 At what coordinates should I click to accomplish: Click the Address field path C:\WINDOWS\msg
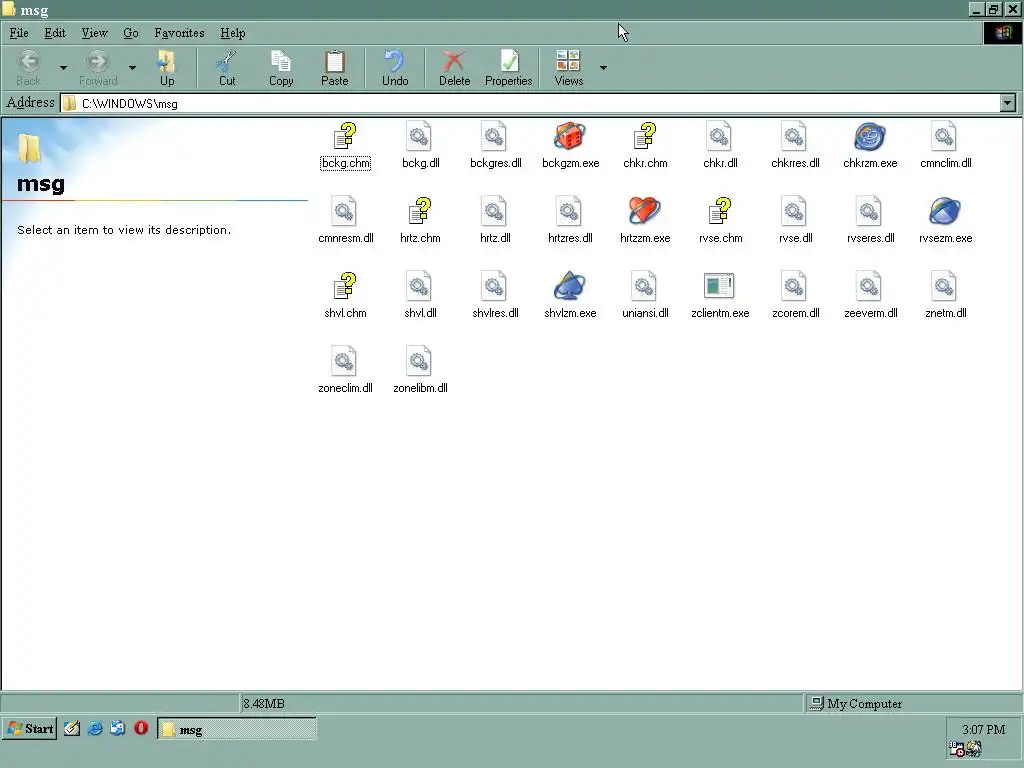129,104
